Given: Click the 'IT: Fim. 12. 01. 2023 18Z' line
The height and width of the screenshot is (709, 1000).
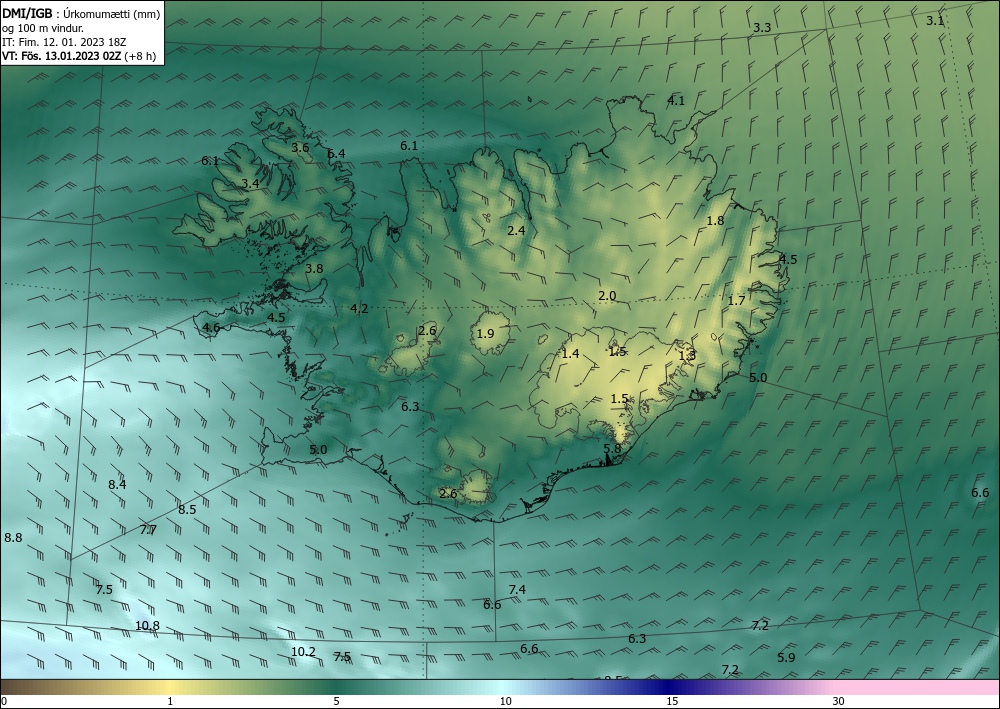Looking at the screenshot, I should (x=64, y=42).
